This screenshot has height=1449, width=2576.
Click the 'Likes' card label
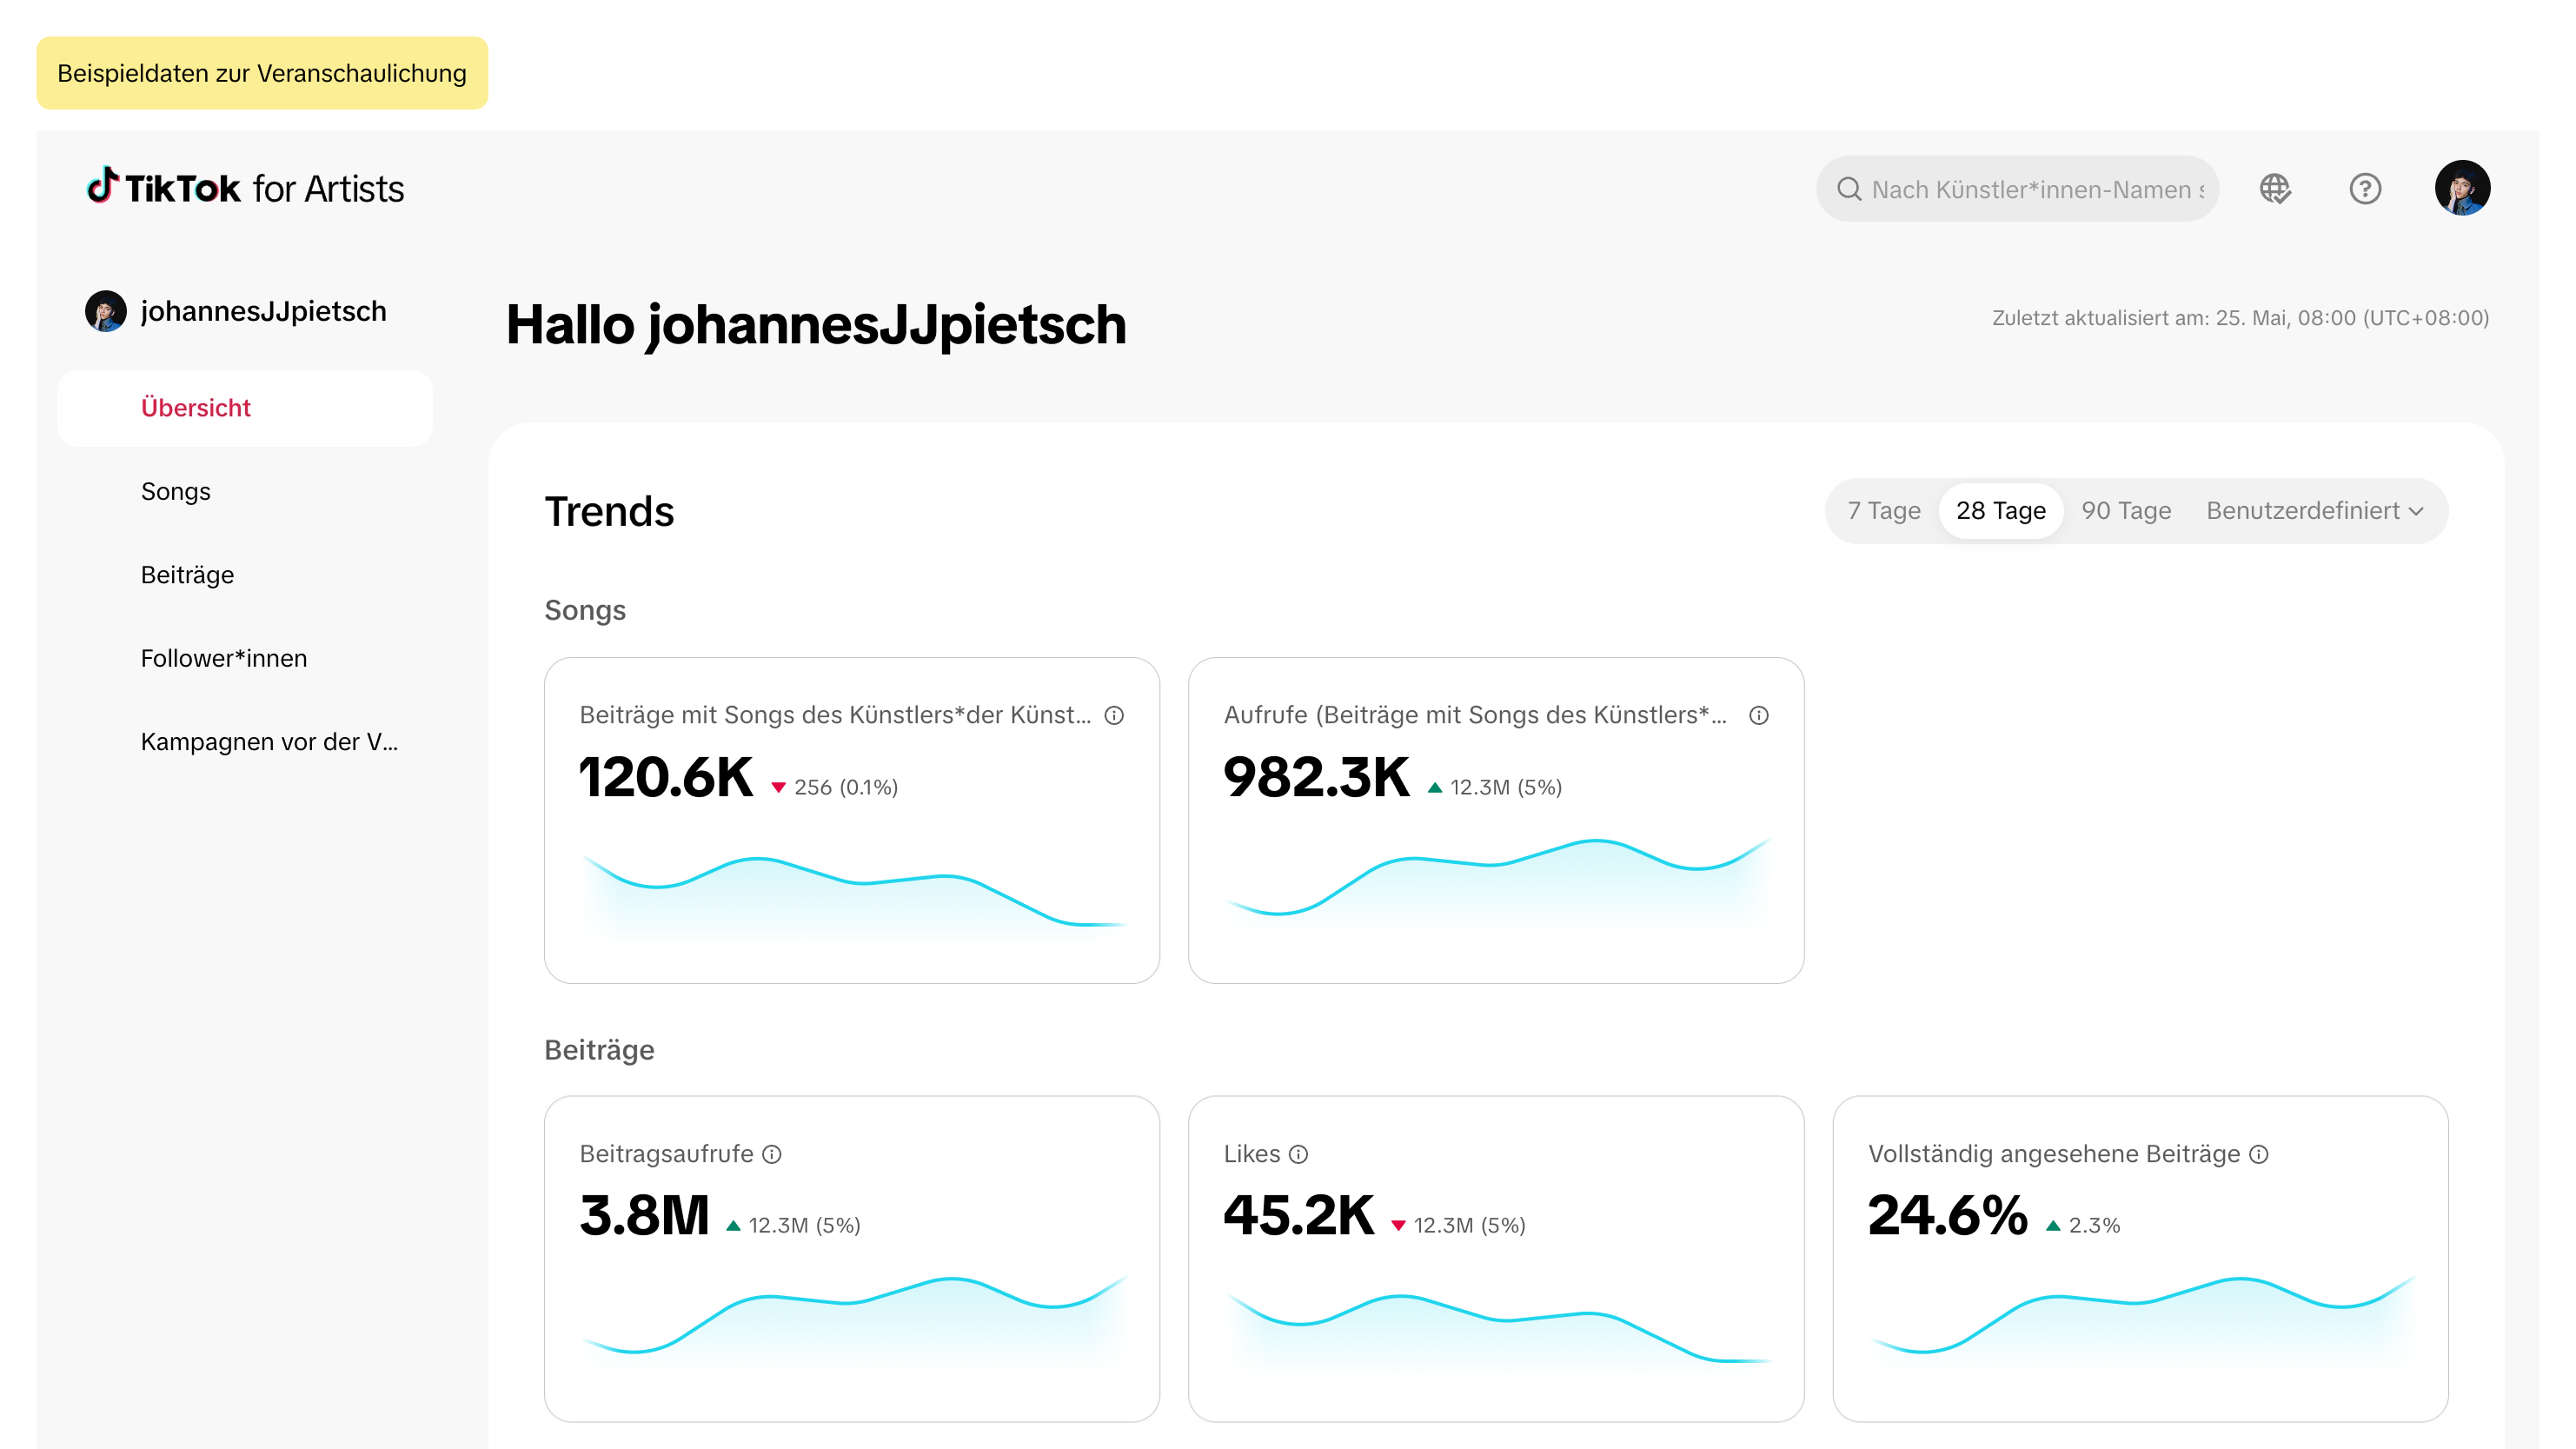point(1252,1154)
